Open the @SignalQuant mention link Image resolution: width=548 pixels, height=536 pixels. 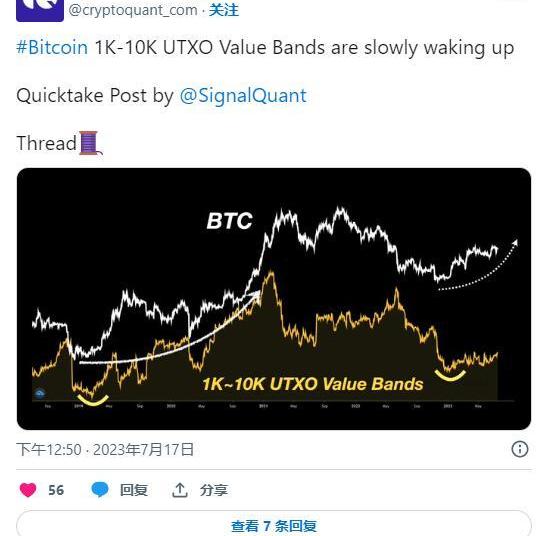coord(243,95)
